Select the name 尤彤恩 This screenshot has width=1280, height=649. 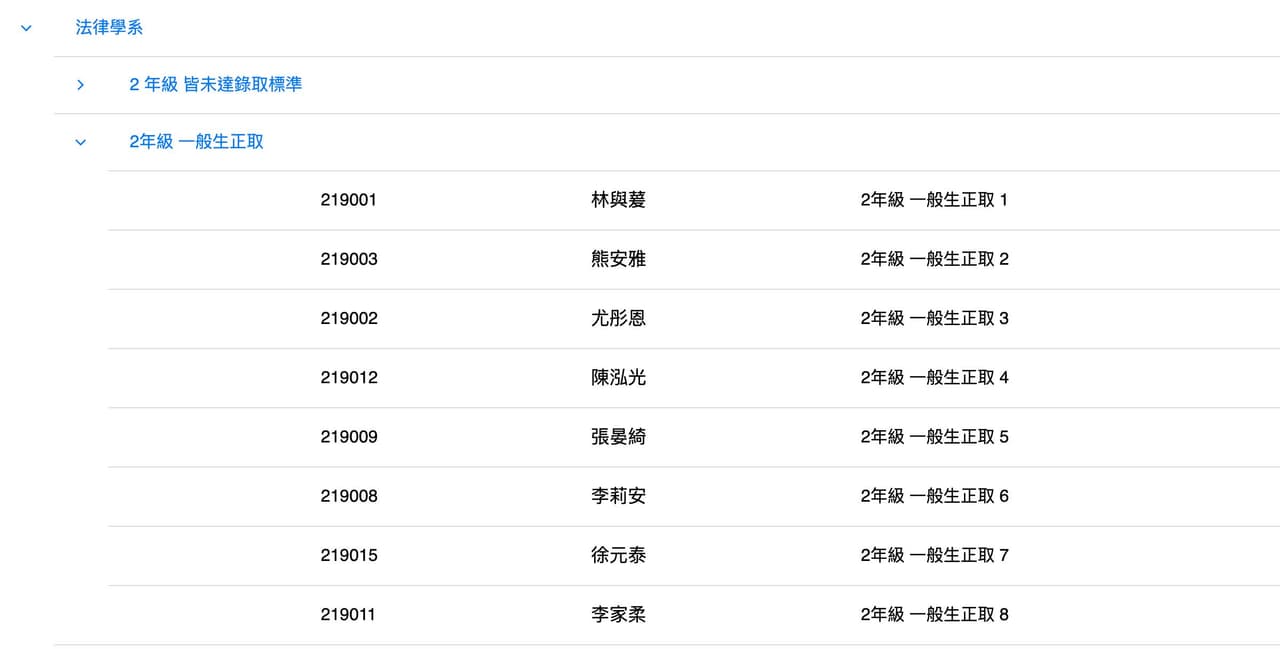pyautogui.click(x=619, y=318)
